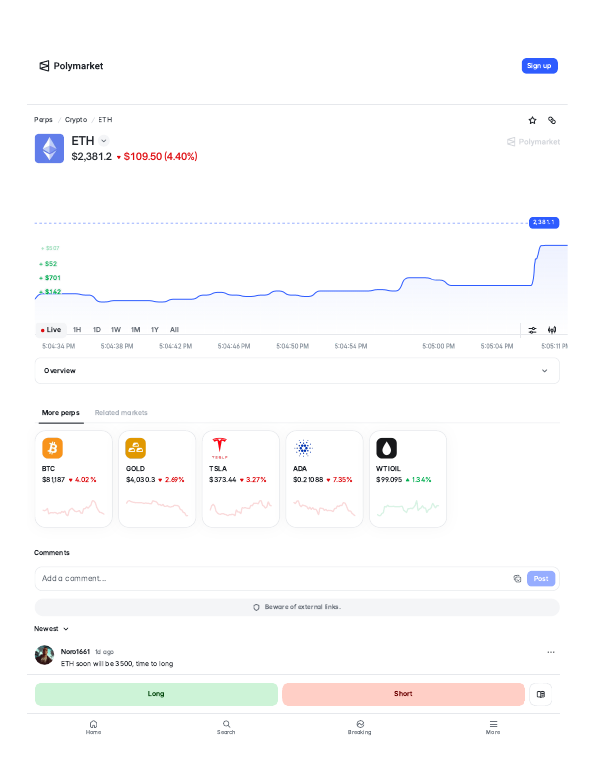Switch to the Related markets tab

pos(121,412)
